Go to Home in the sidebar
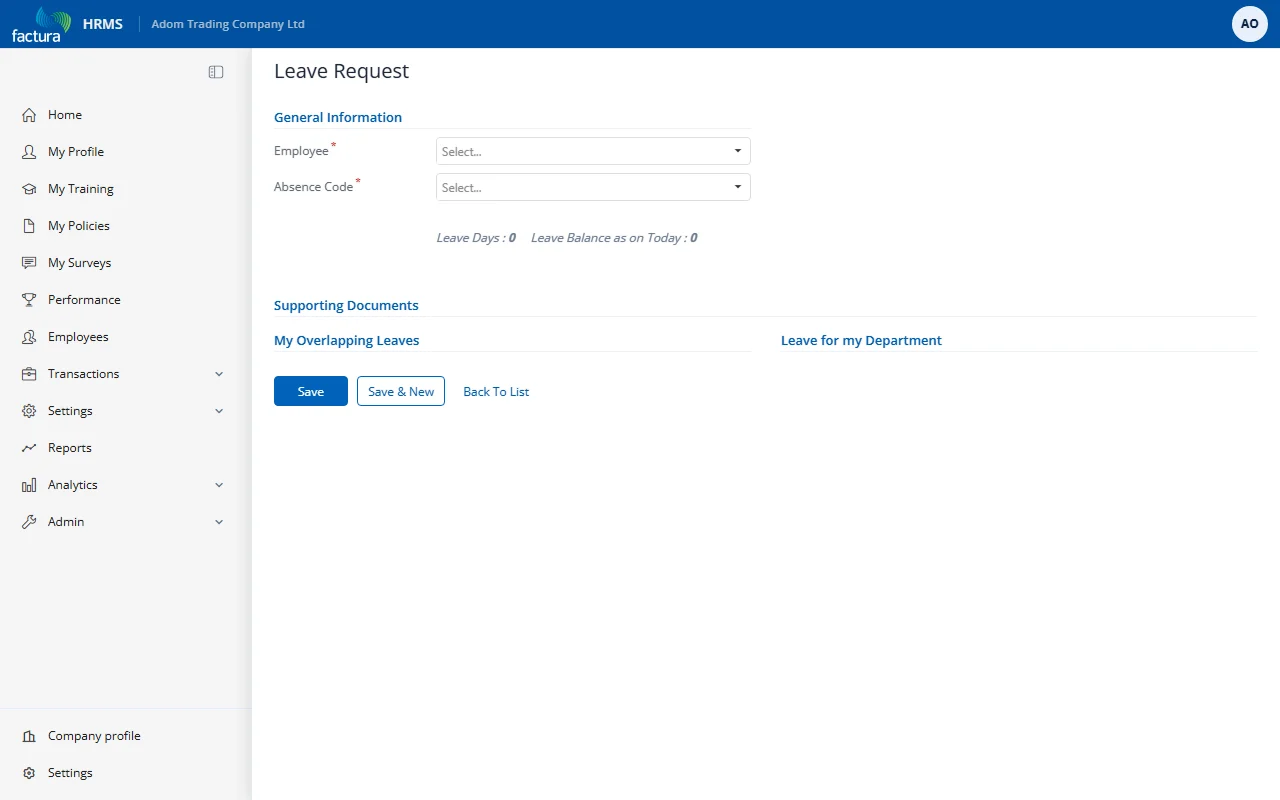This screenshot has width=1280, height=800. [65, 115]
